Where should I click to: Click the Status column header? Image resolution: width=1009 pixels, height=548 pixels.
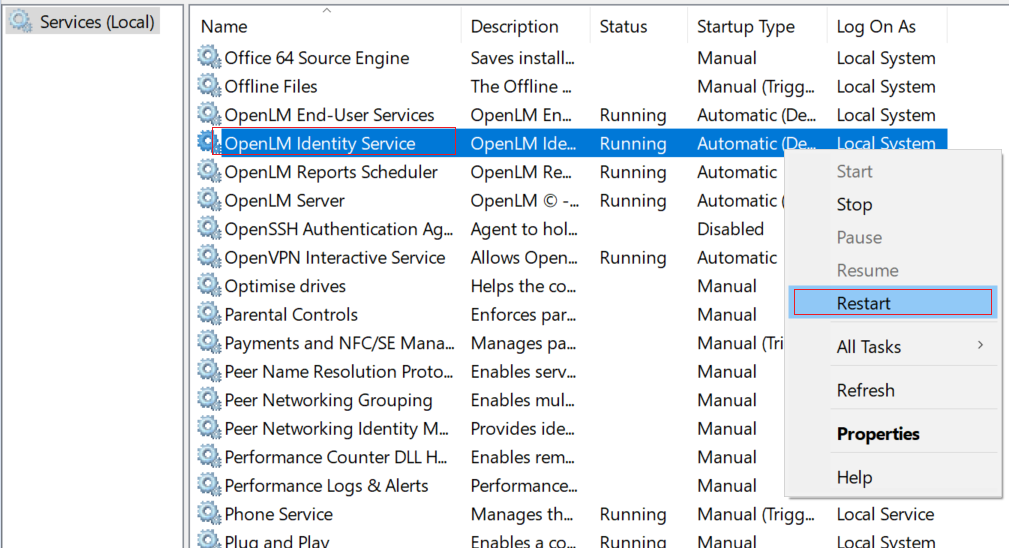(x=623, y=27)
